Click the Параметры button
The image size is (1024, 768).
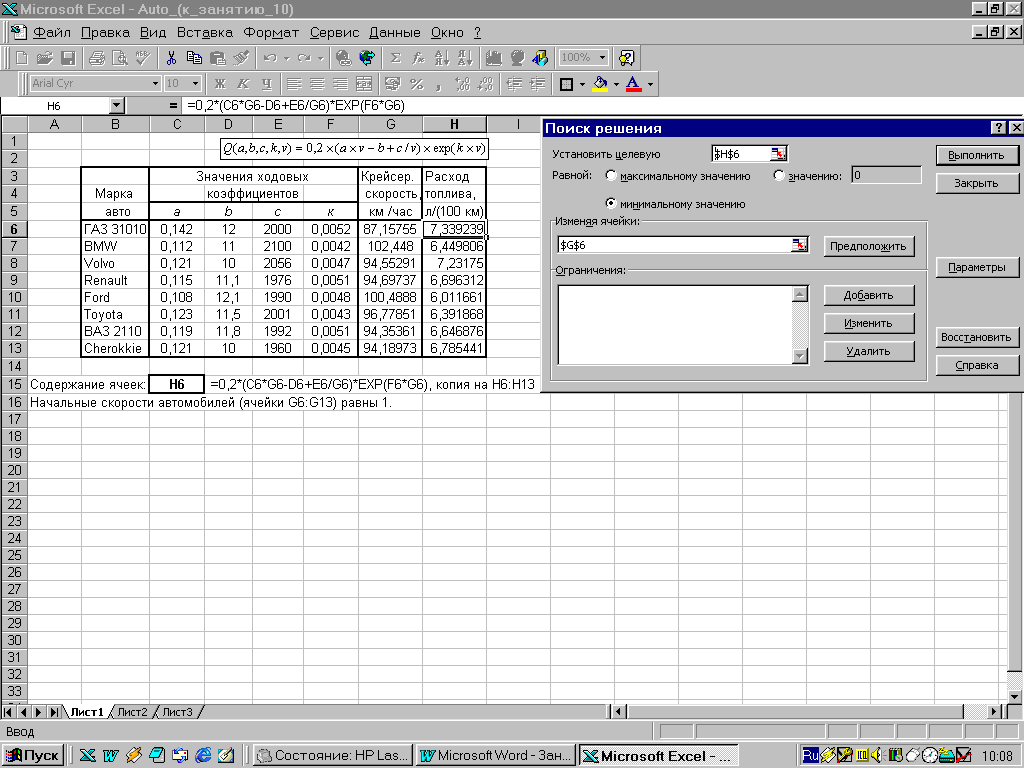(x=976, y=268)
